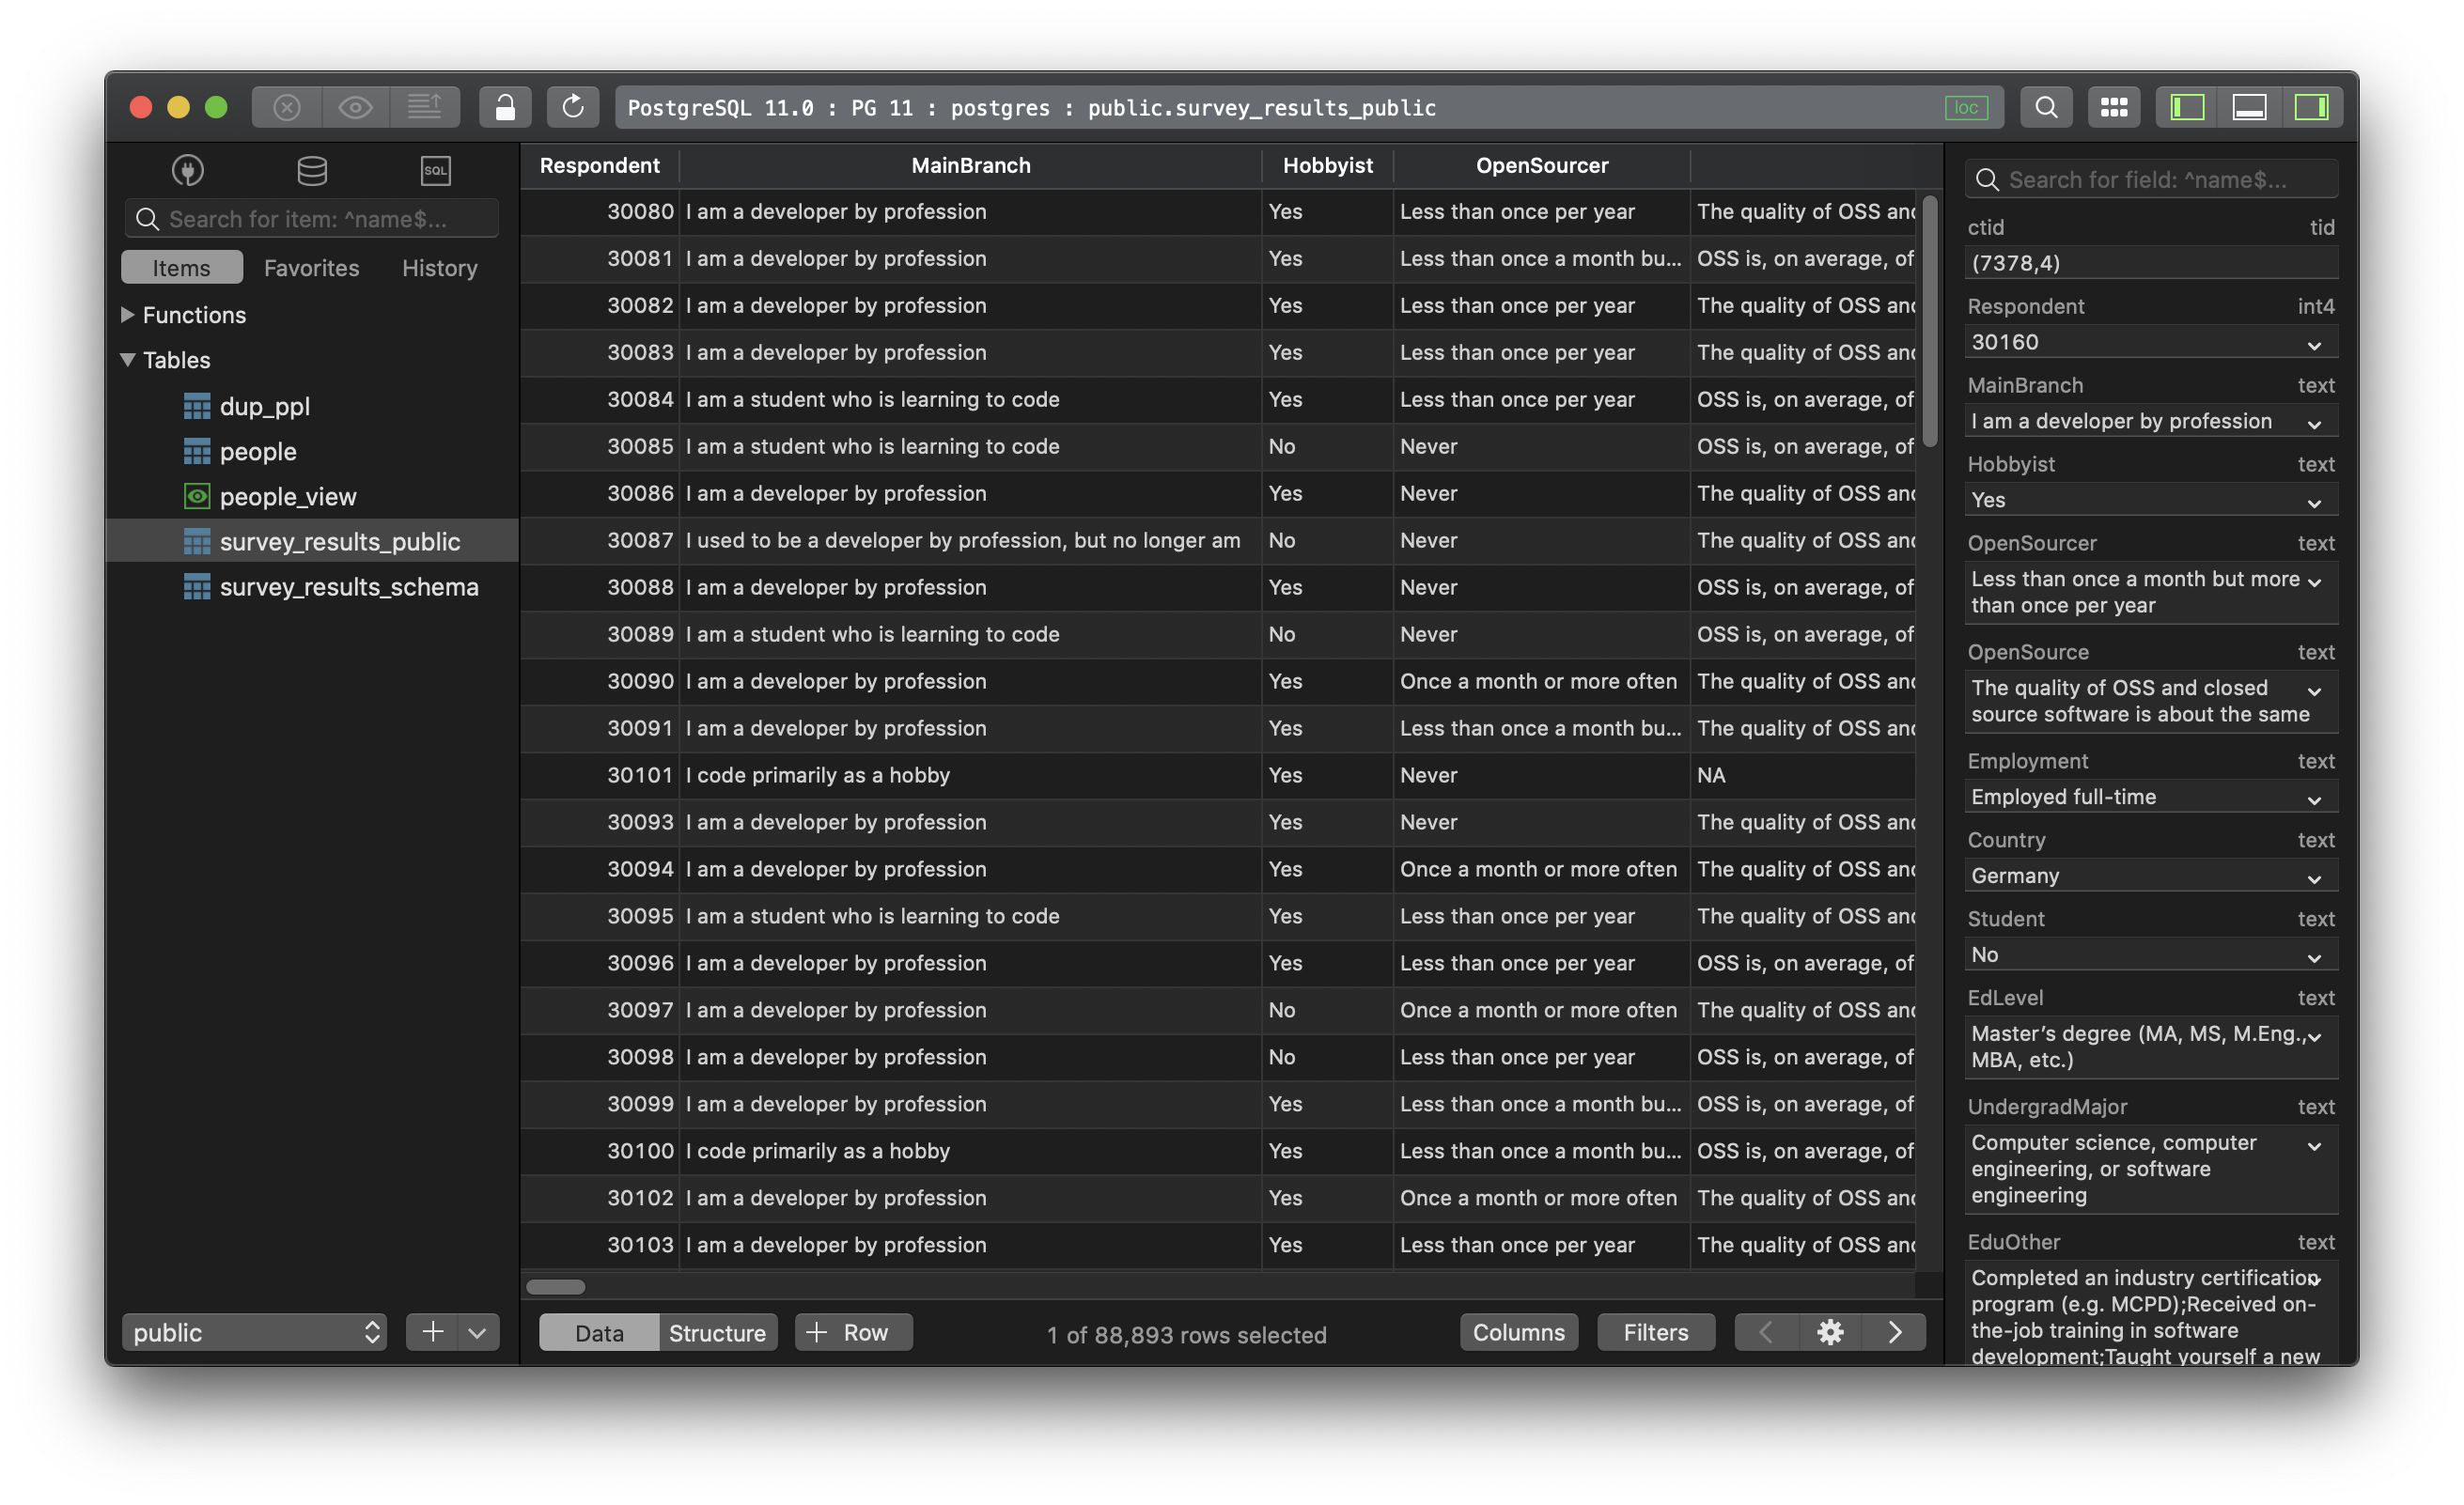2464x1505 pixels.
Task: Click the unlock icon in toolbar
Action: [505, 107]
